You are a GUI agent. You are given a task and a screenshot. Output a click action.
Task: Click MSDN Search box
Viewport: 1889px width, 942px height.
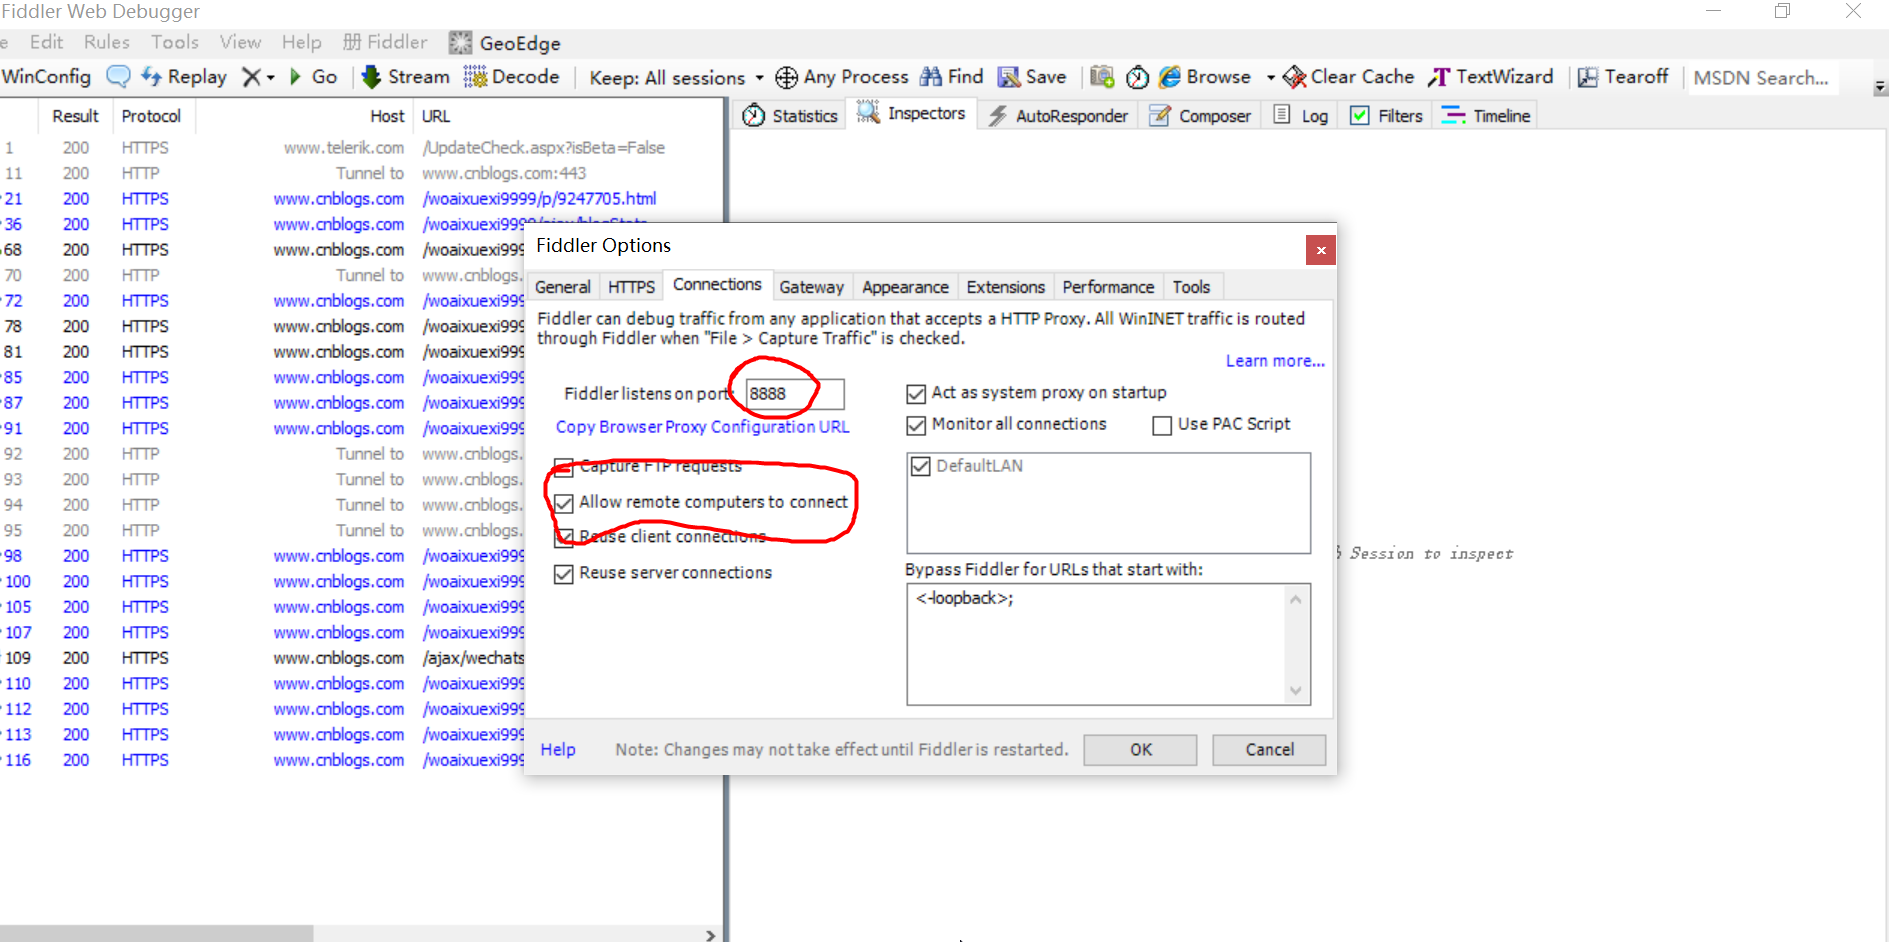coord(1762,78)
